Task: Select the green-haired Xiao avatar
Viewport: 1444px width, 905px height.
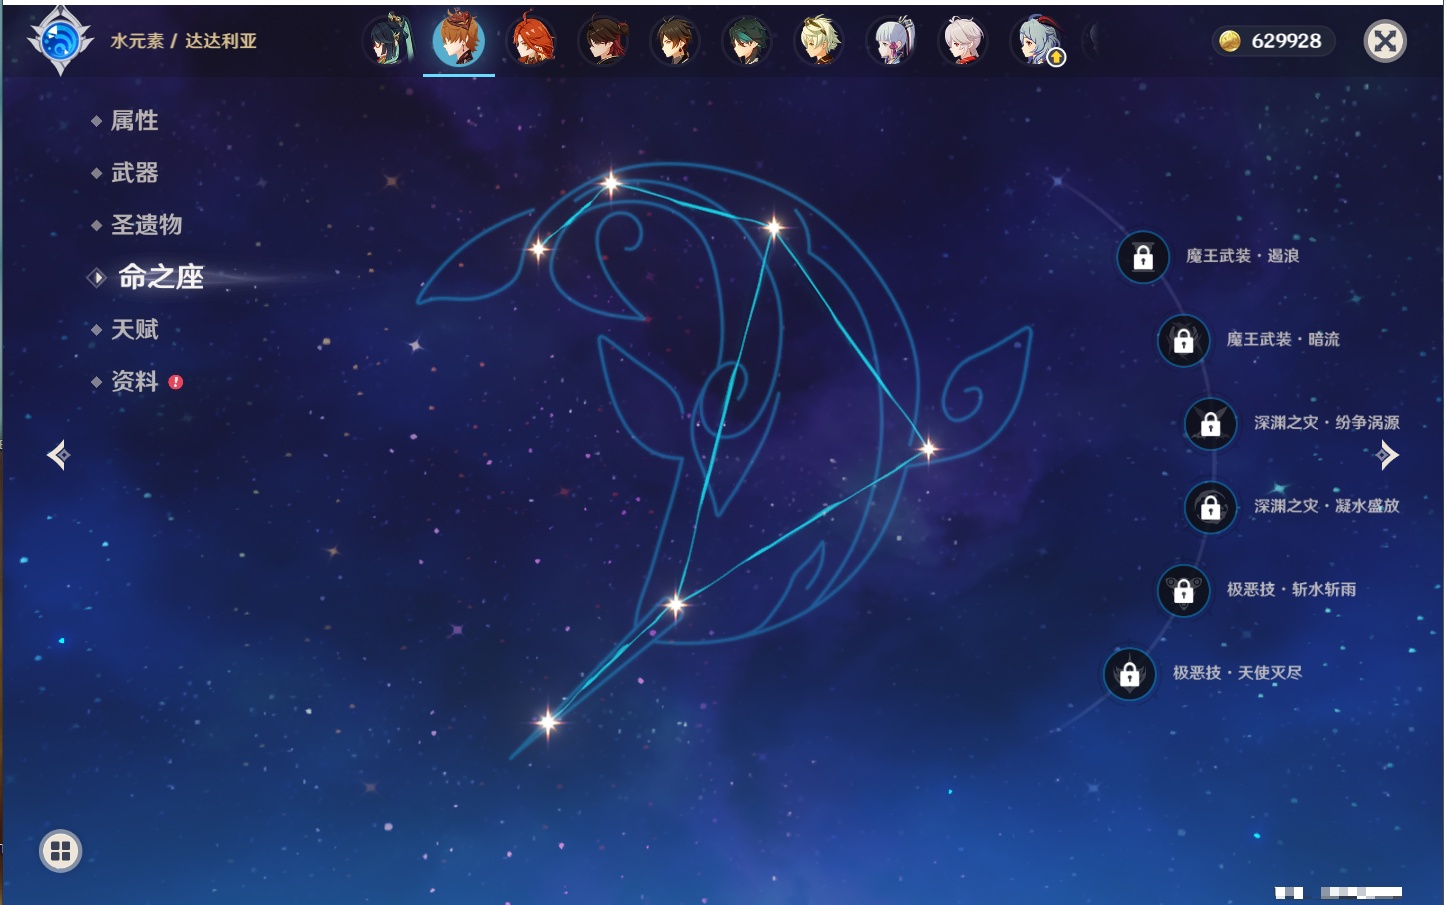Action: point(747,41)
